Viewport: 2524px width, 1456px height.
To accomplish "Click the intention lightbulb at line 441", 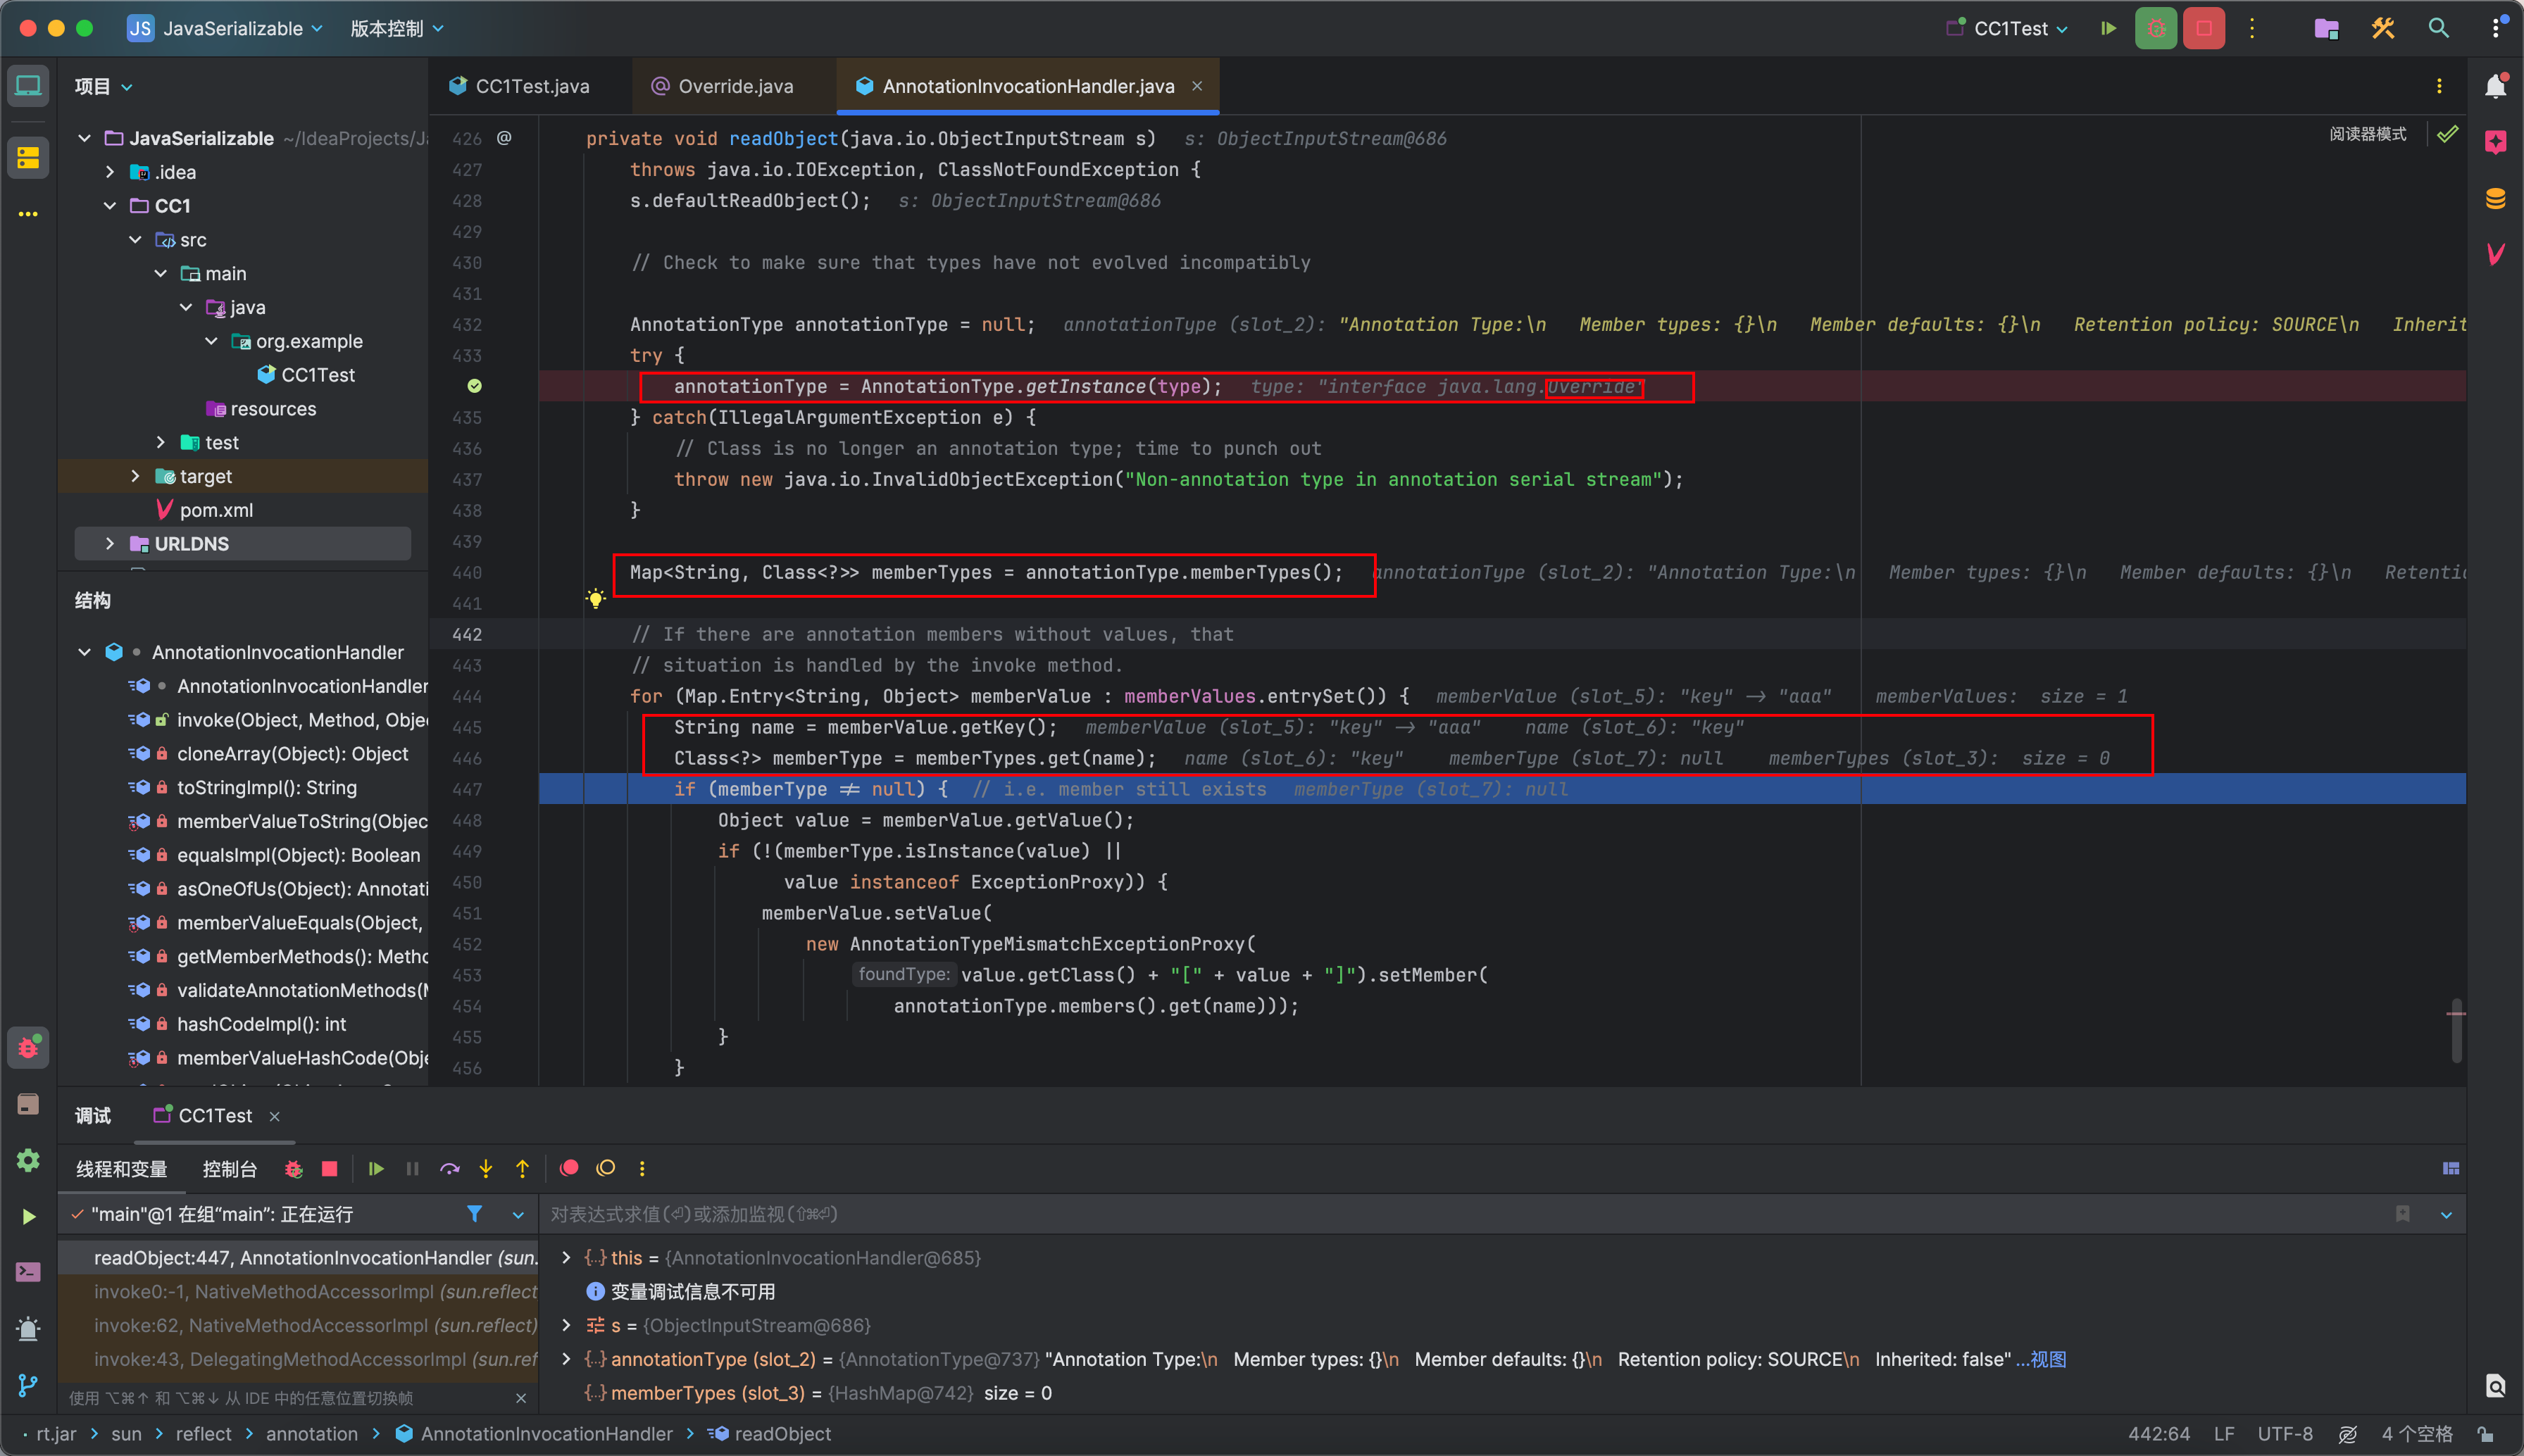I will (x=595, y=599).
